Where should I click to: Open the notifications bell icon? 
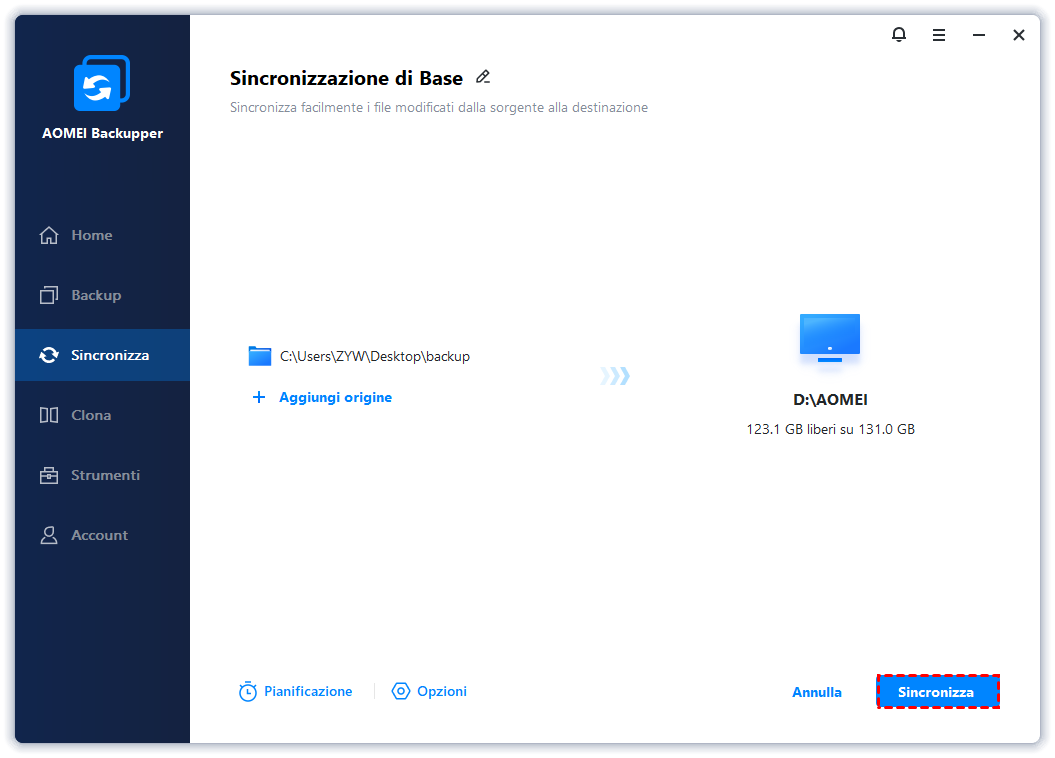pyautogui.click(x=898, y=34)
